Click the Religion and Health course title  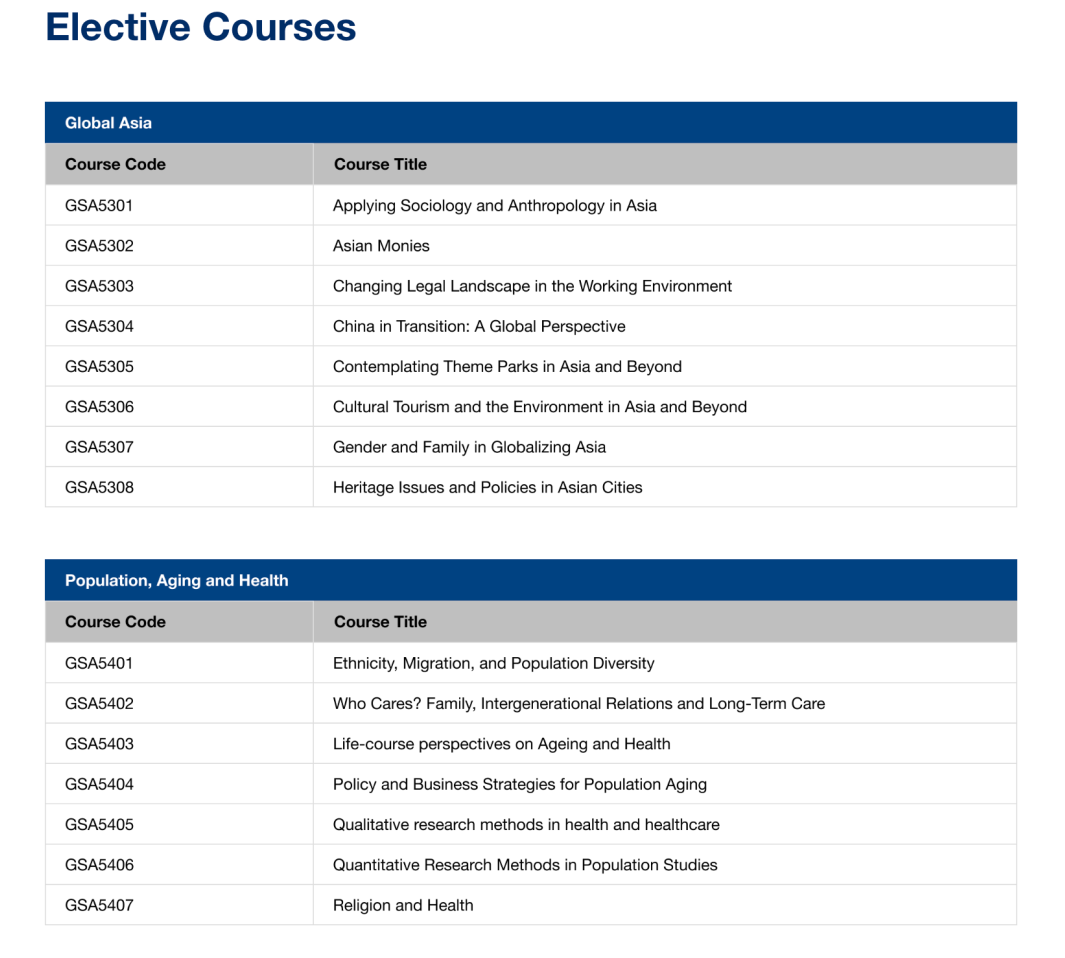[x=403, y=905]
